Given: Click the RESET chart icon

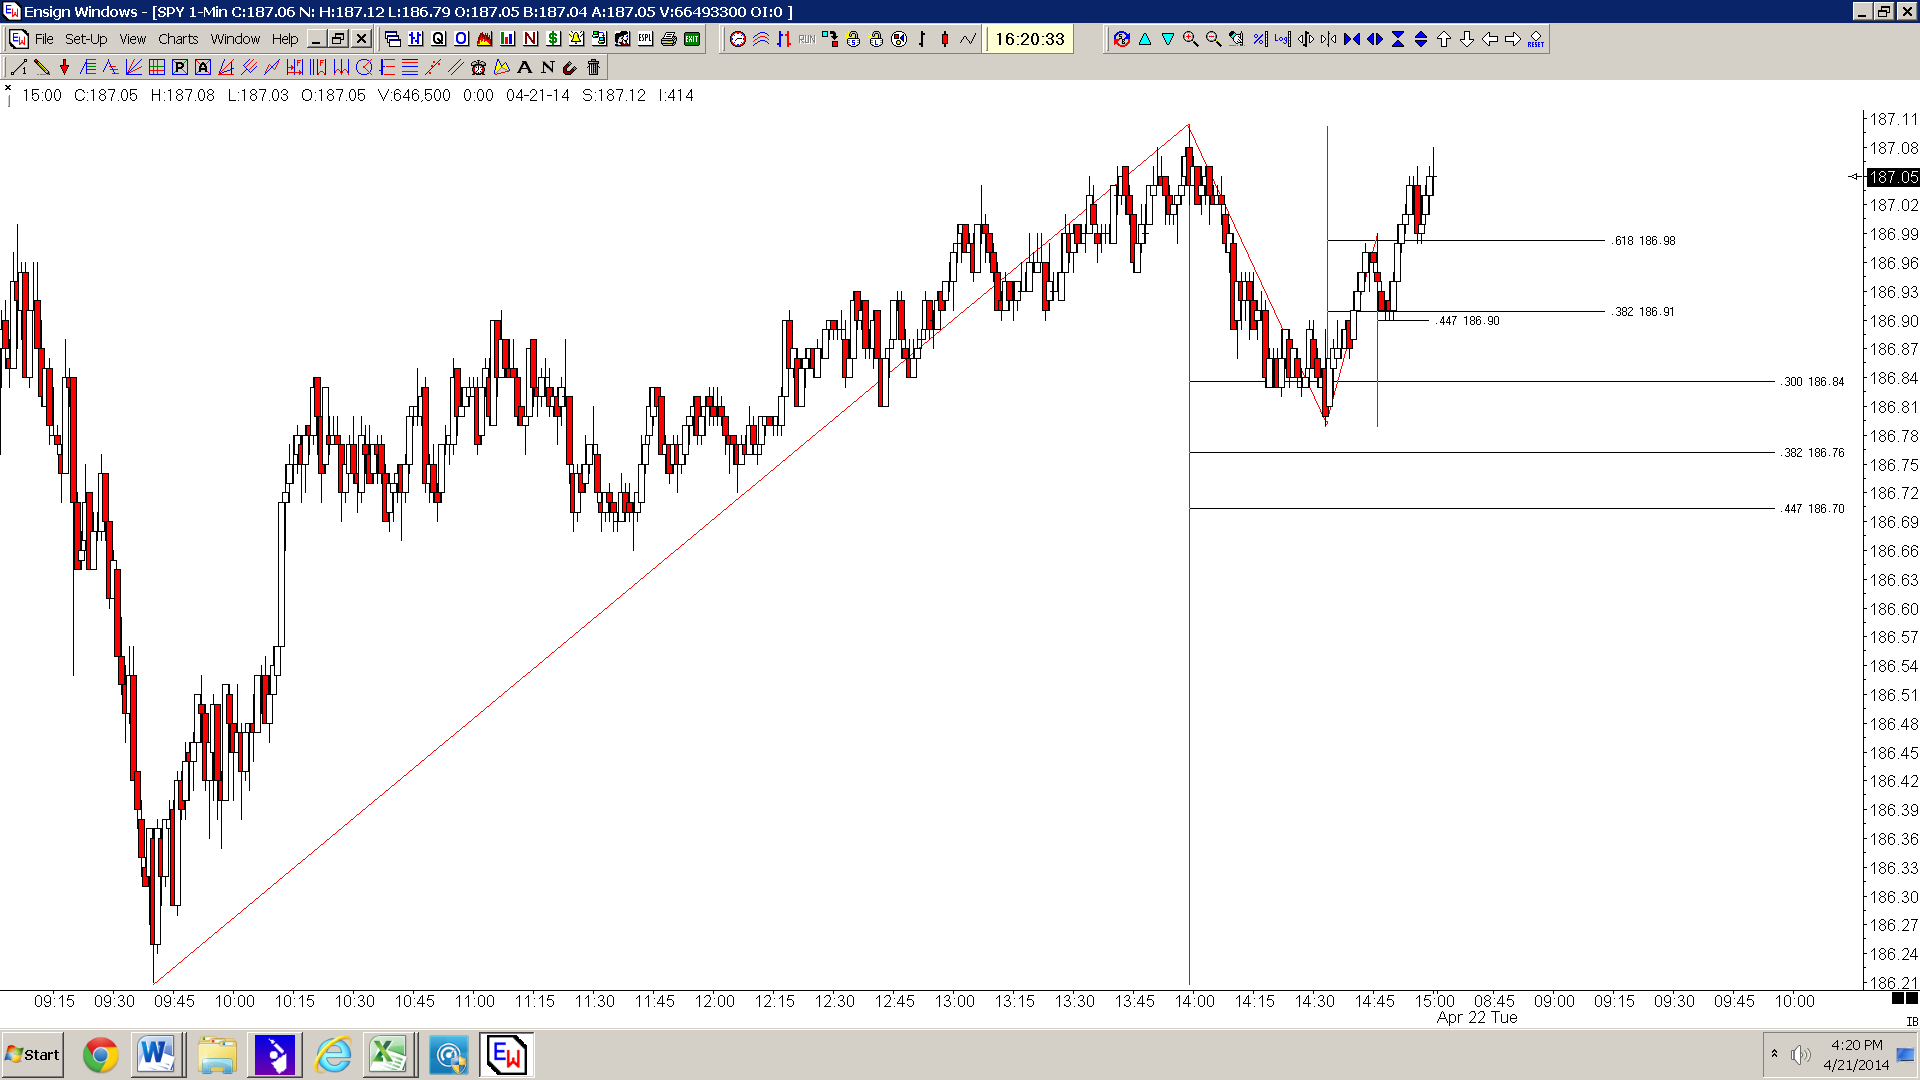Looking at the screenshot, I should click(1536, 39).
